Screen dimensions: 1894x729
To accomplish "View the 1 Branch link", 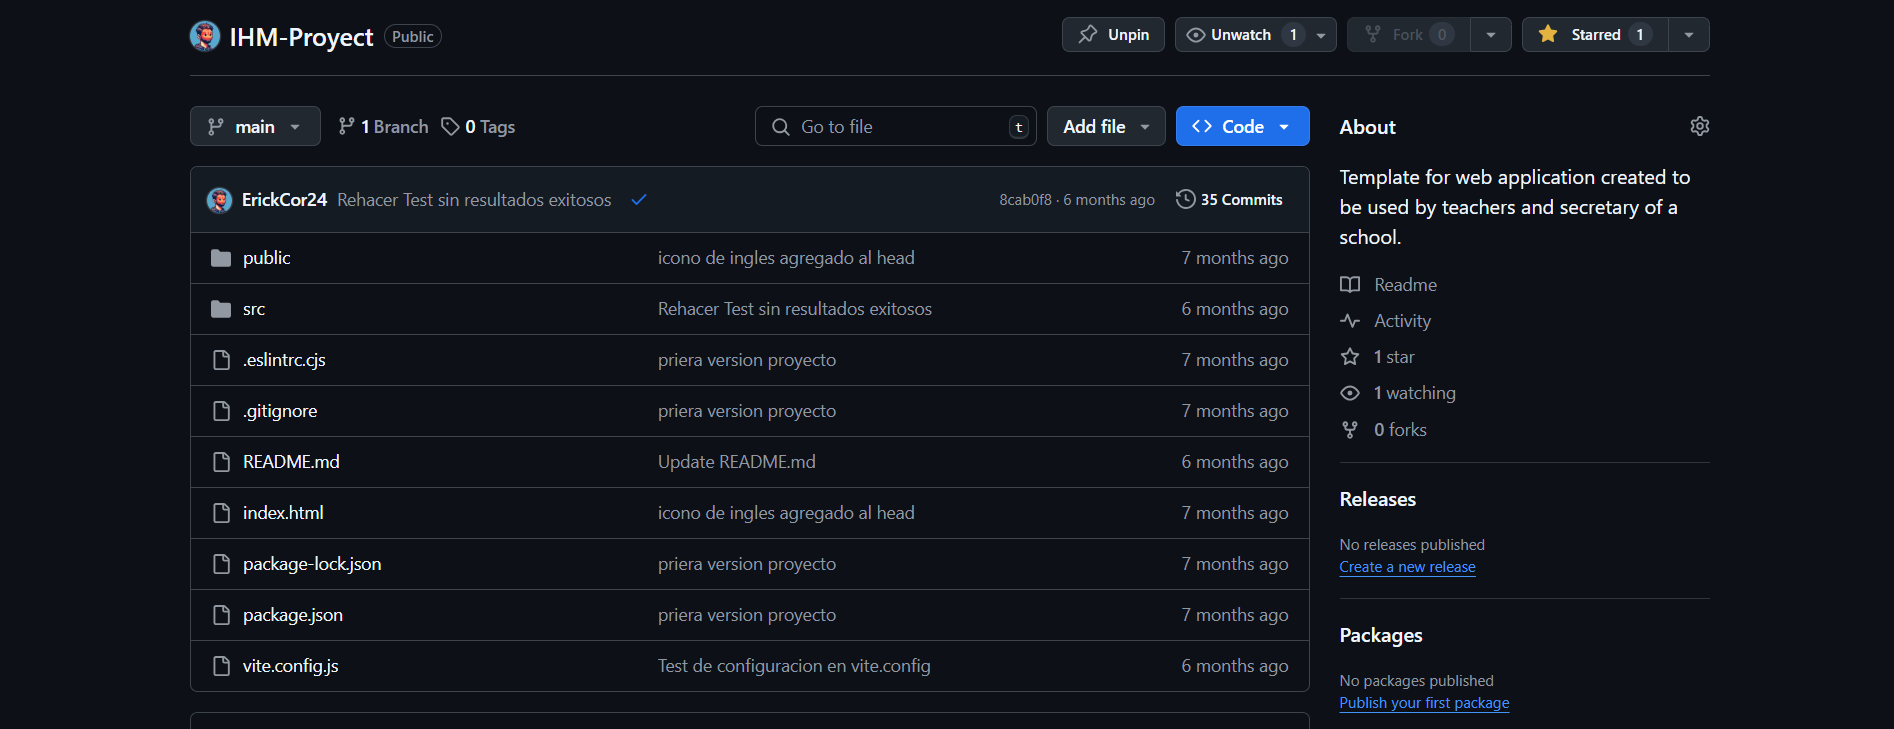I will pyautogui.click(x=383, y=126).
